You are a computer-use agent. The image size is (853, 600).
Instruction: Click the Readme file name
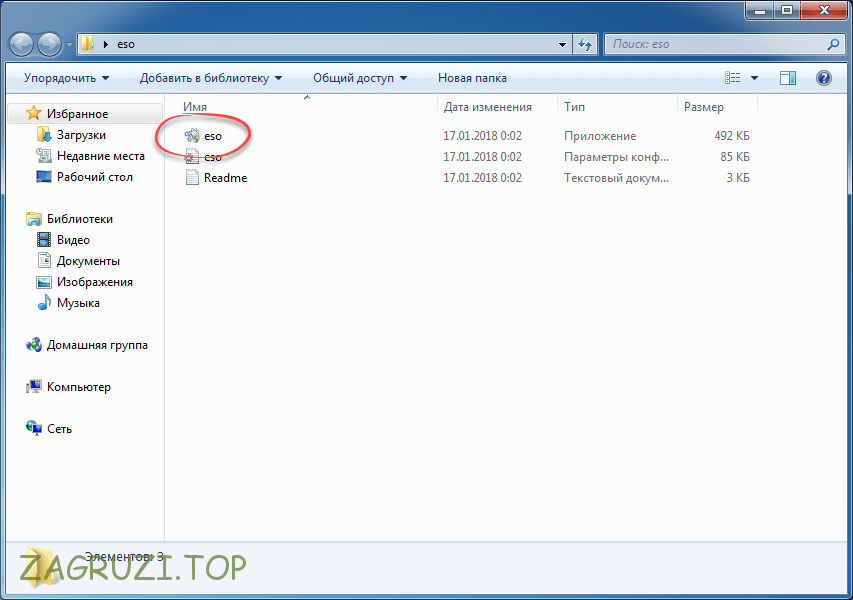[225, 178]
